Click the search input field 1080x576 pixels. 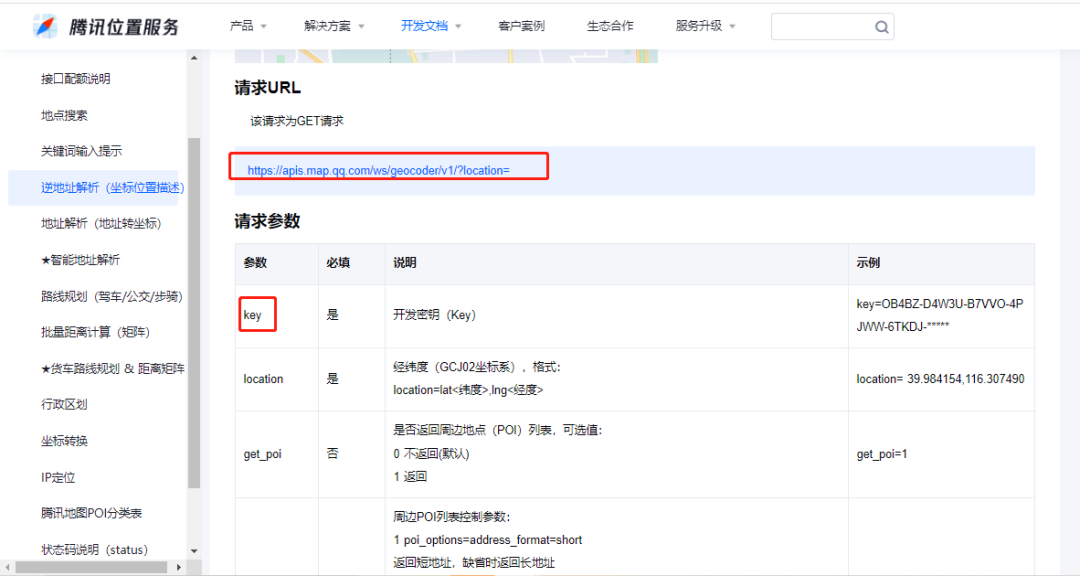click(820, 26)
